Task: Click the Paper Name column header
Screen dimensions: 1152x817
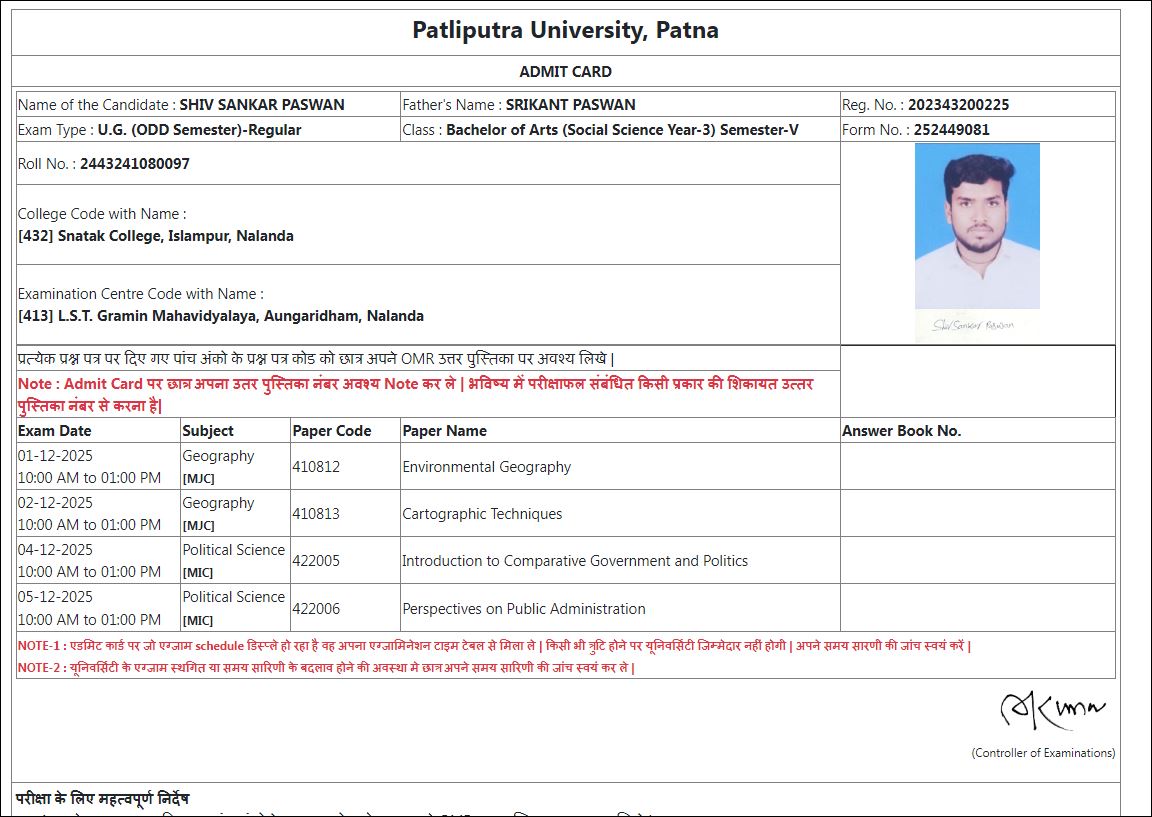Action: [x=444, y=431]
